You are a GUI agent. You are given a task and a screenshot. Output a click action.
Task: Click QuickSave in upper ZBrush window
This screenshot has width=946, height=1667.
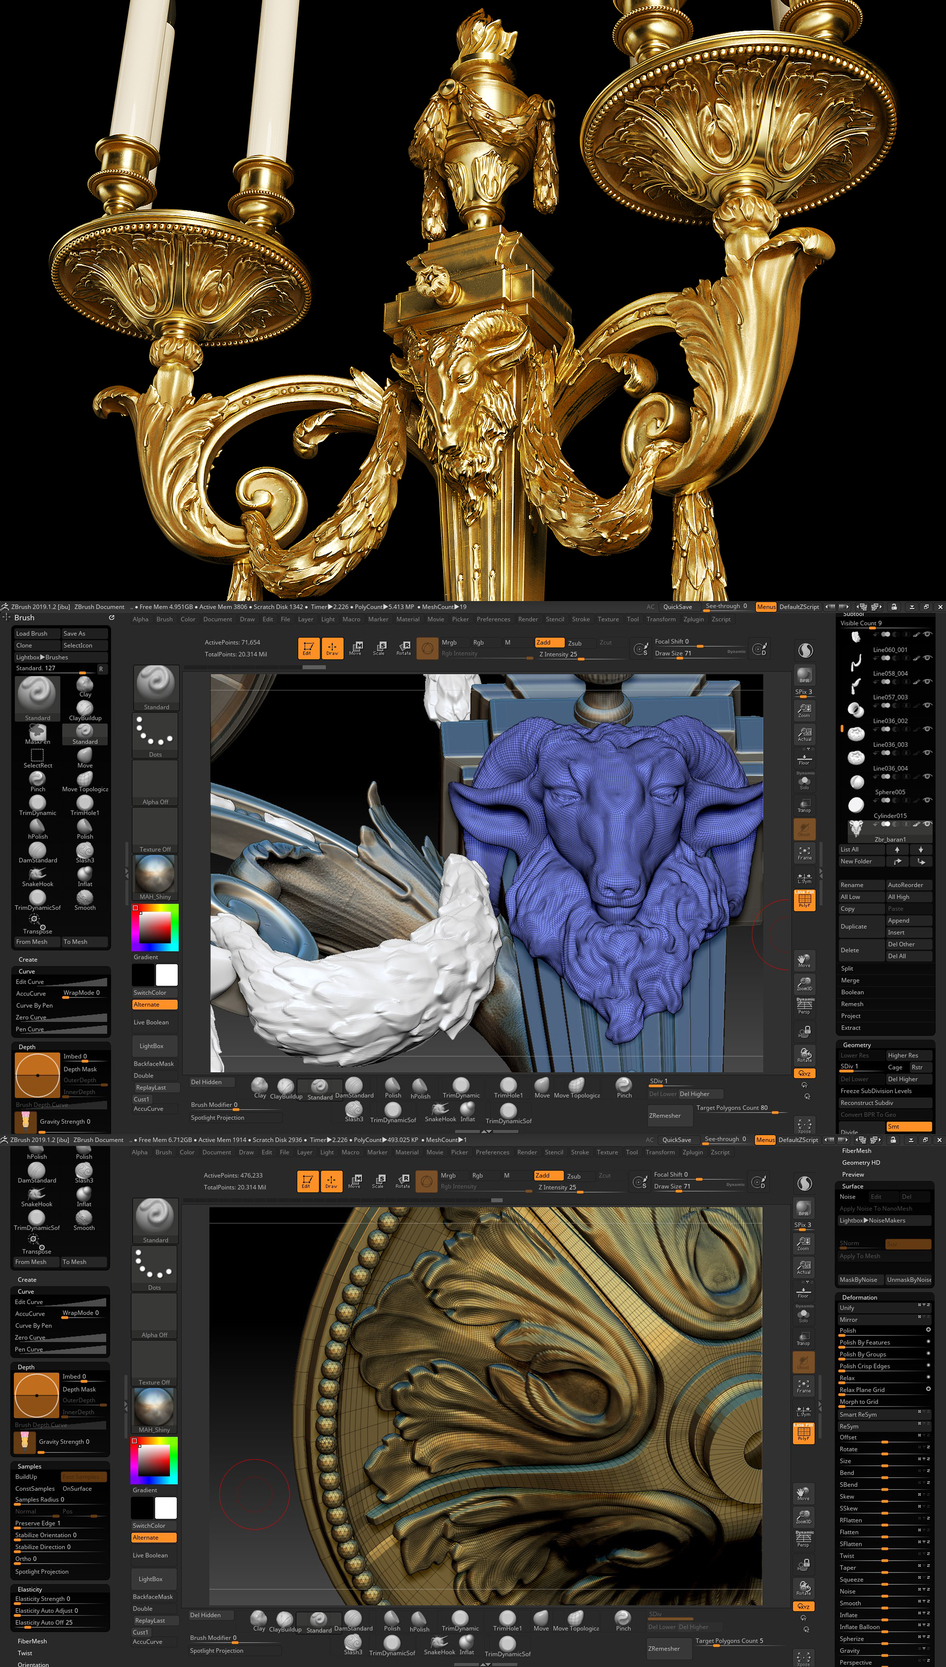pos(677,607)
